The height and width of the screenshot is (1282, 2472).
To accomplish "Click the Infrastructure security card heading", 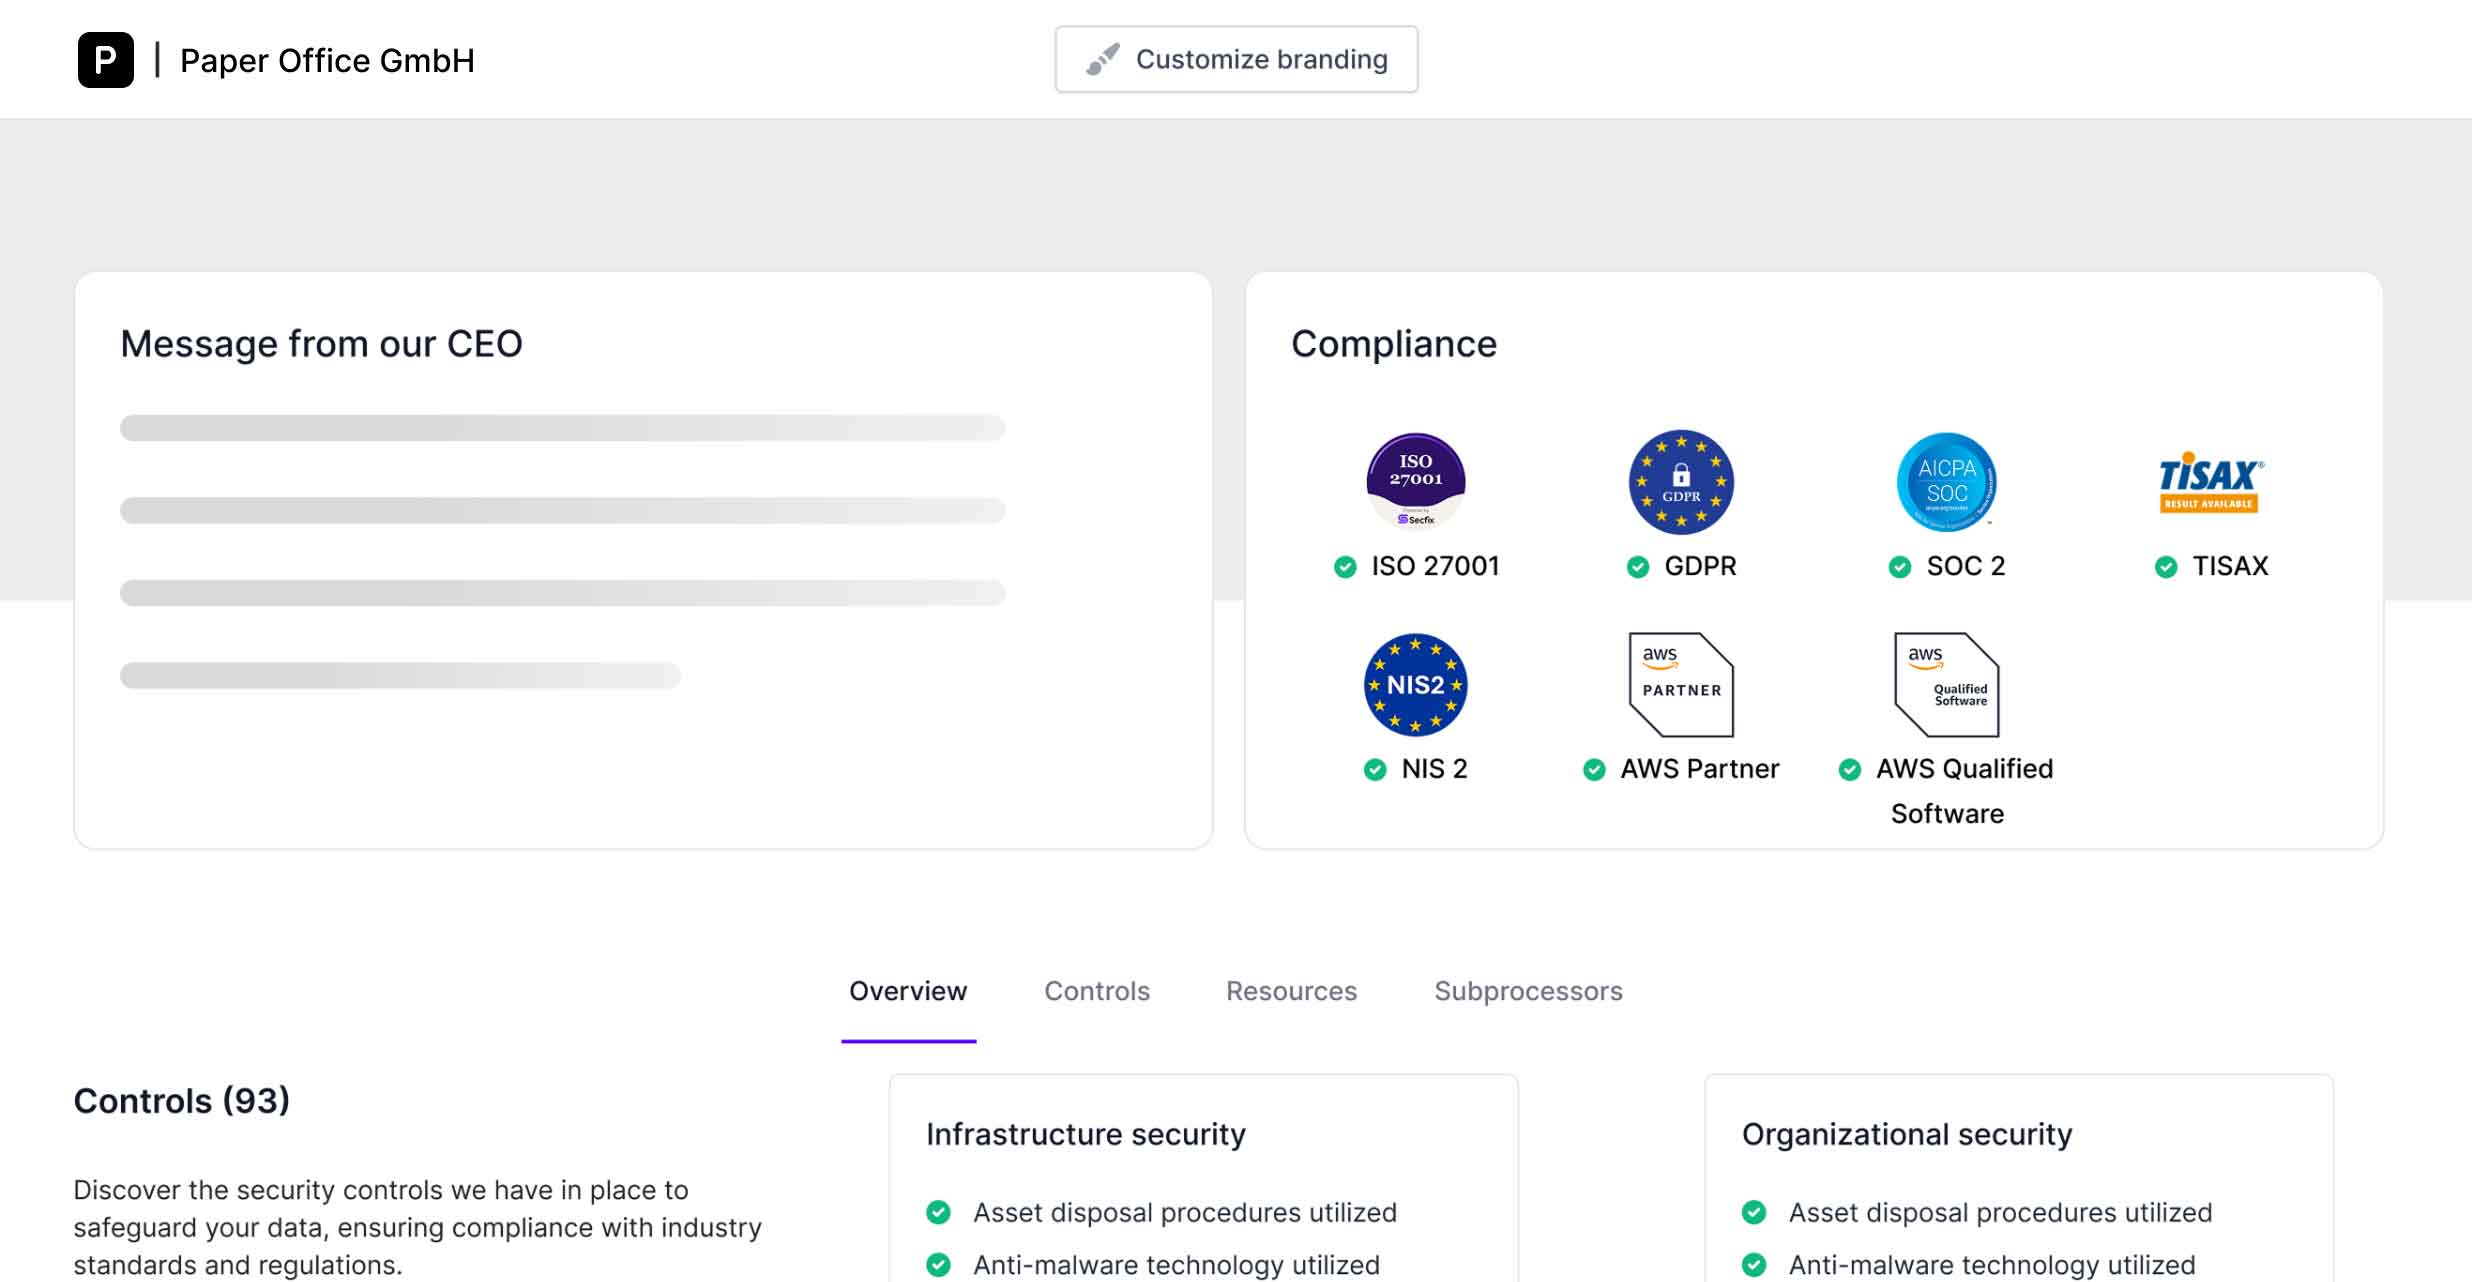I will click(1086, 1135).
